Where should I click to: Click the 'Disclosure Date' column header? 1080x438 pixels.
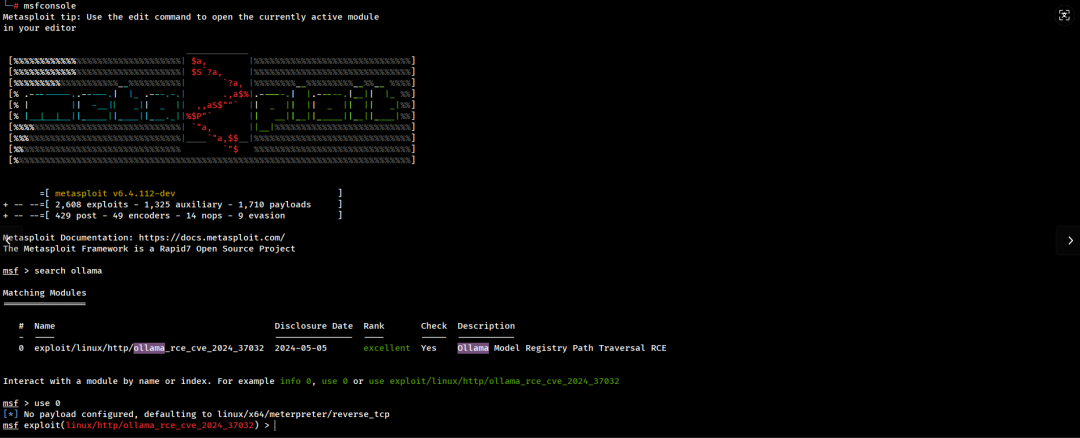click(x=313, y=326)
